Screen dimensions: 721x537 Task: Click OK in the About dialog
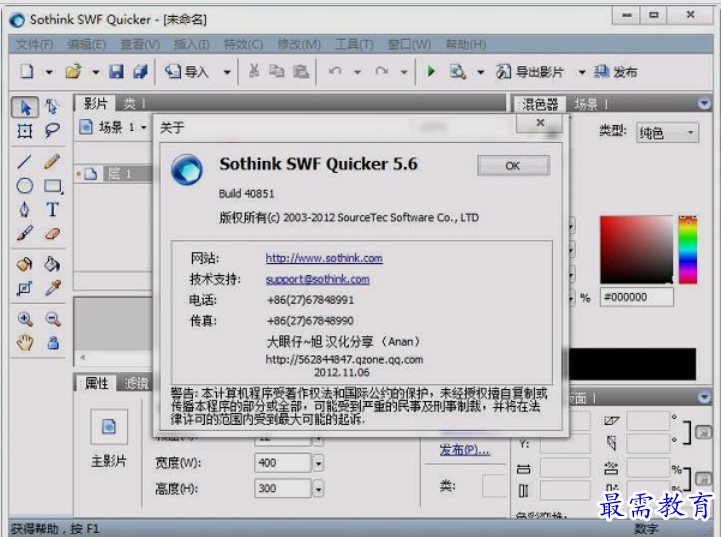(x=513, y=166)
